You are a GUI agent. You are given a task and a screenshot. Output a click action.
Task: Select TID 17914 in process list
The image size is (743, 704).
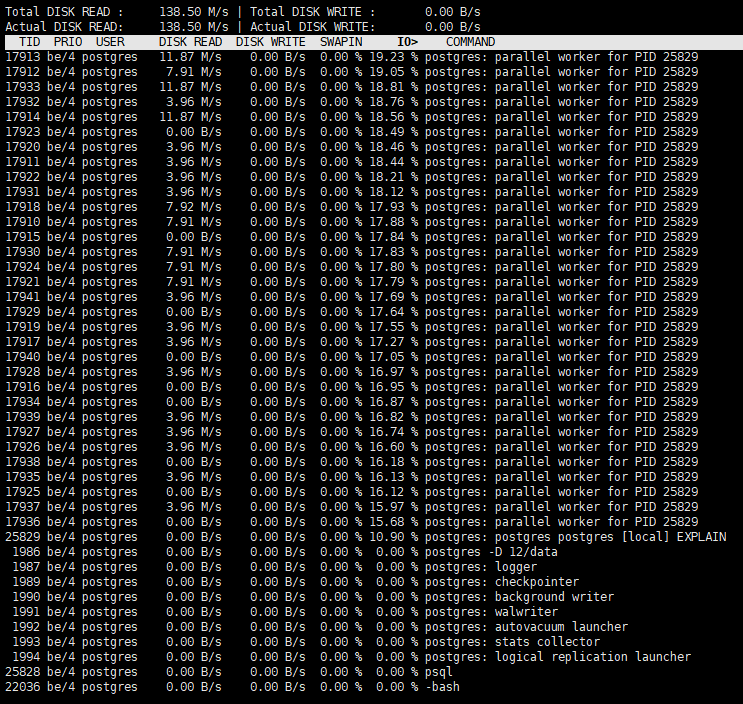23,117
